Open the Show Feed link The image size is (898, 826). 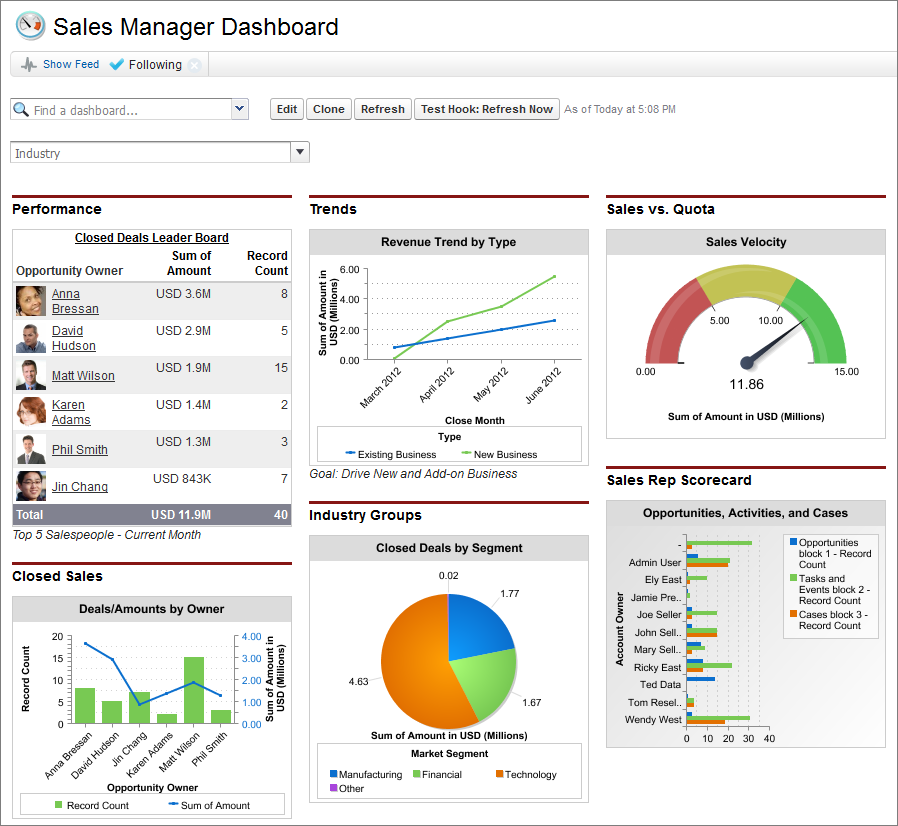click(71, 65)
